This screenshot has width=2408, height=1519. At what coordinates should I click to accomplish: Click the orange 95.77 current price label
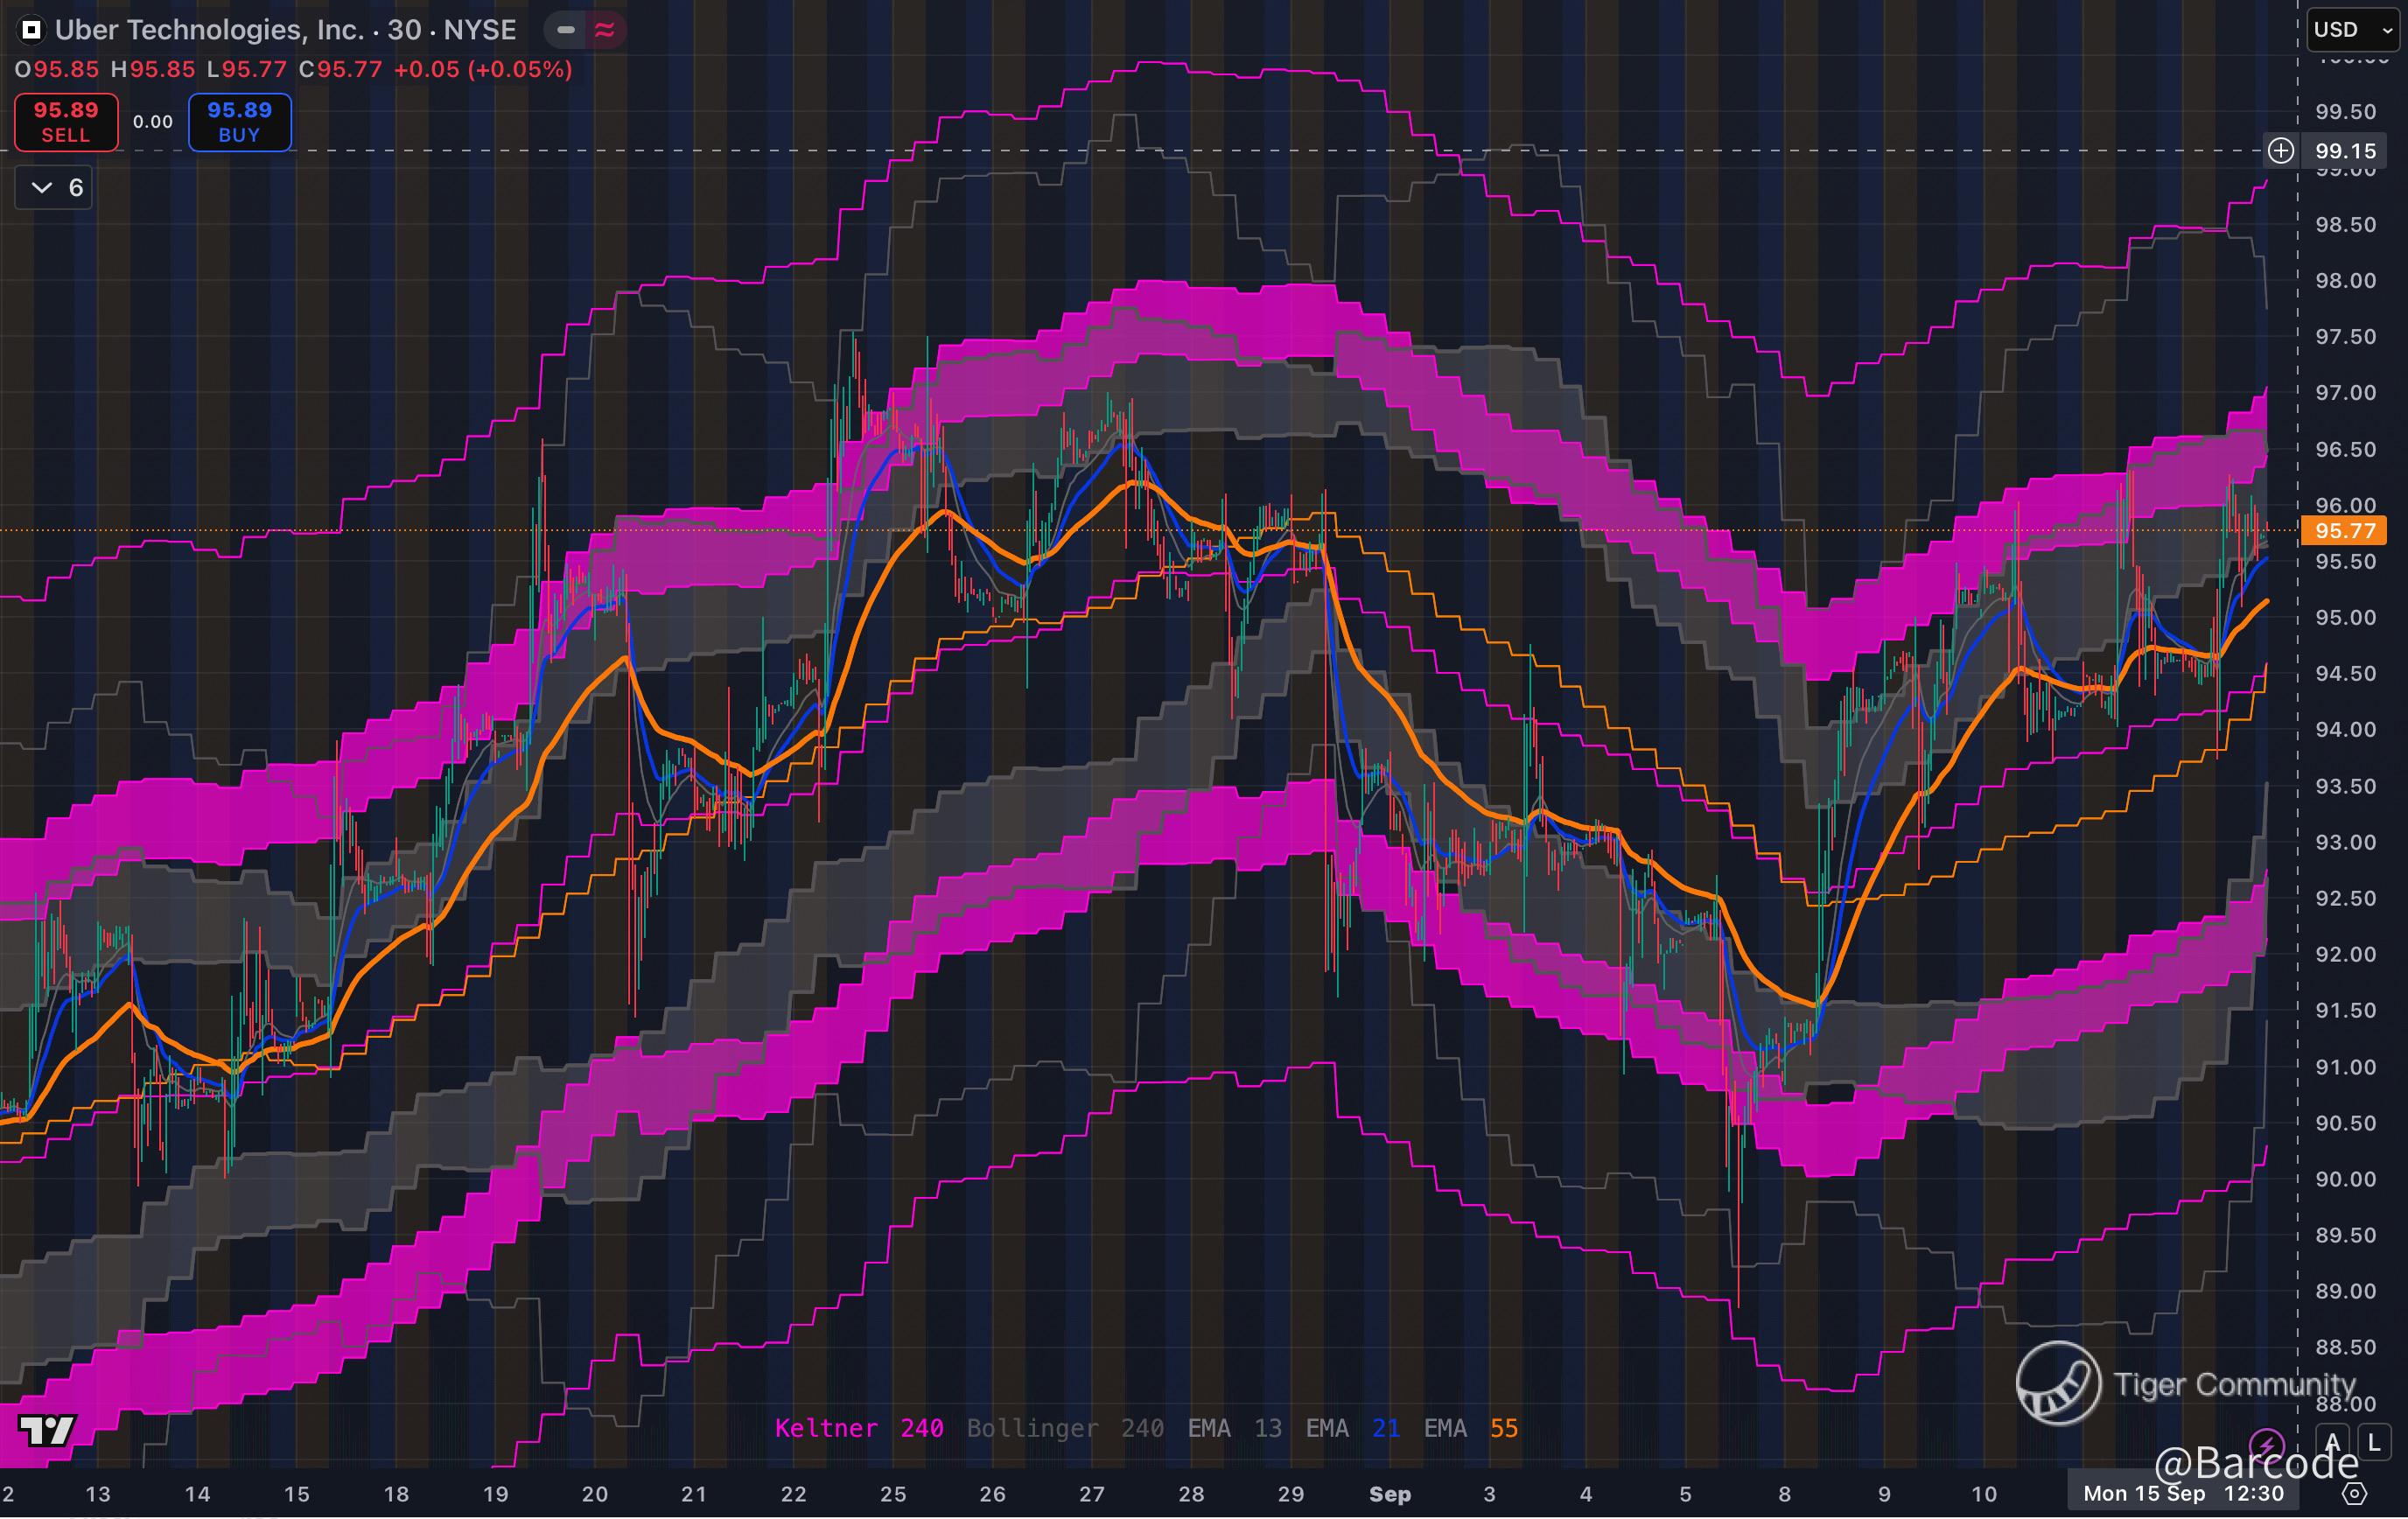point(2343,531)
